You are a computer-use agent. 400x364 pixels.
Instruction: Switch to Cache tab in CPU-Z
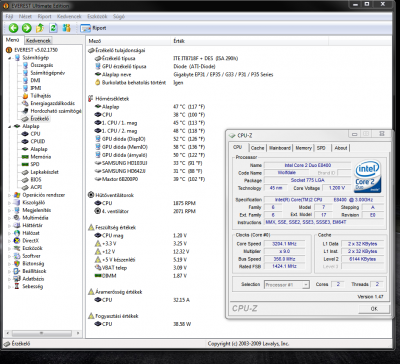point(257,148)
